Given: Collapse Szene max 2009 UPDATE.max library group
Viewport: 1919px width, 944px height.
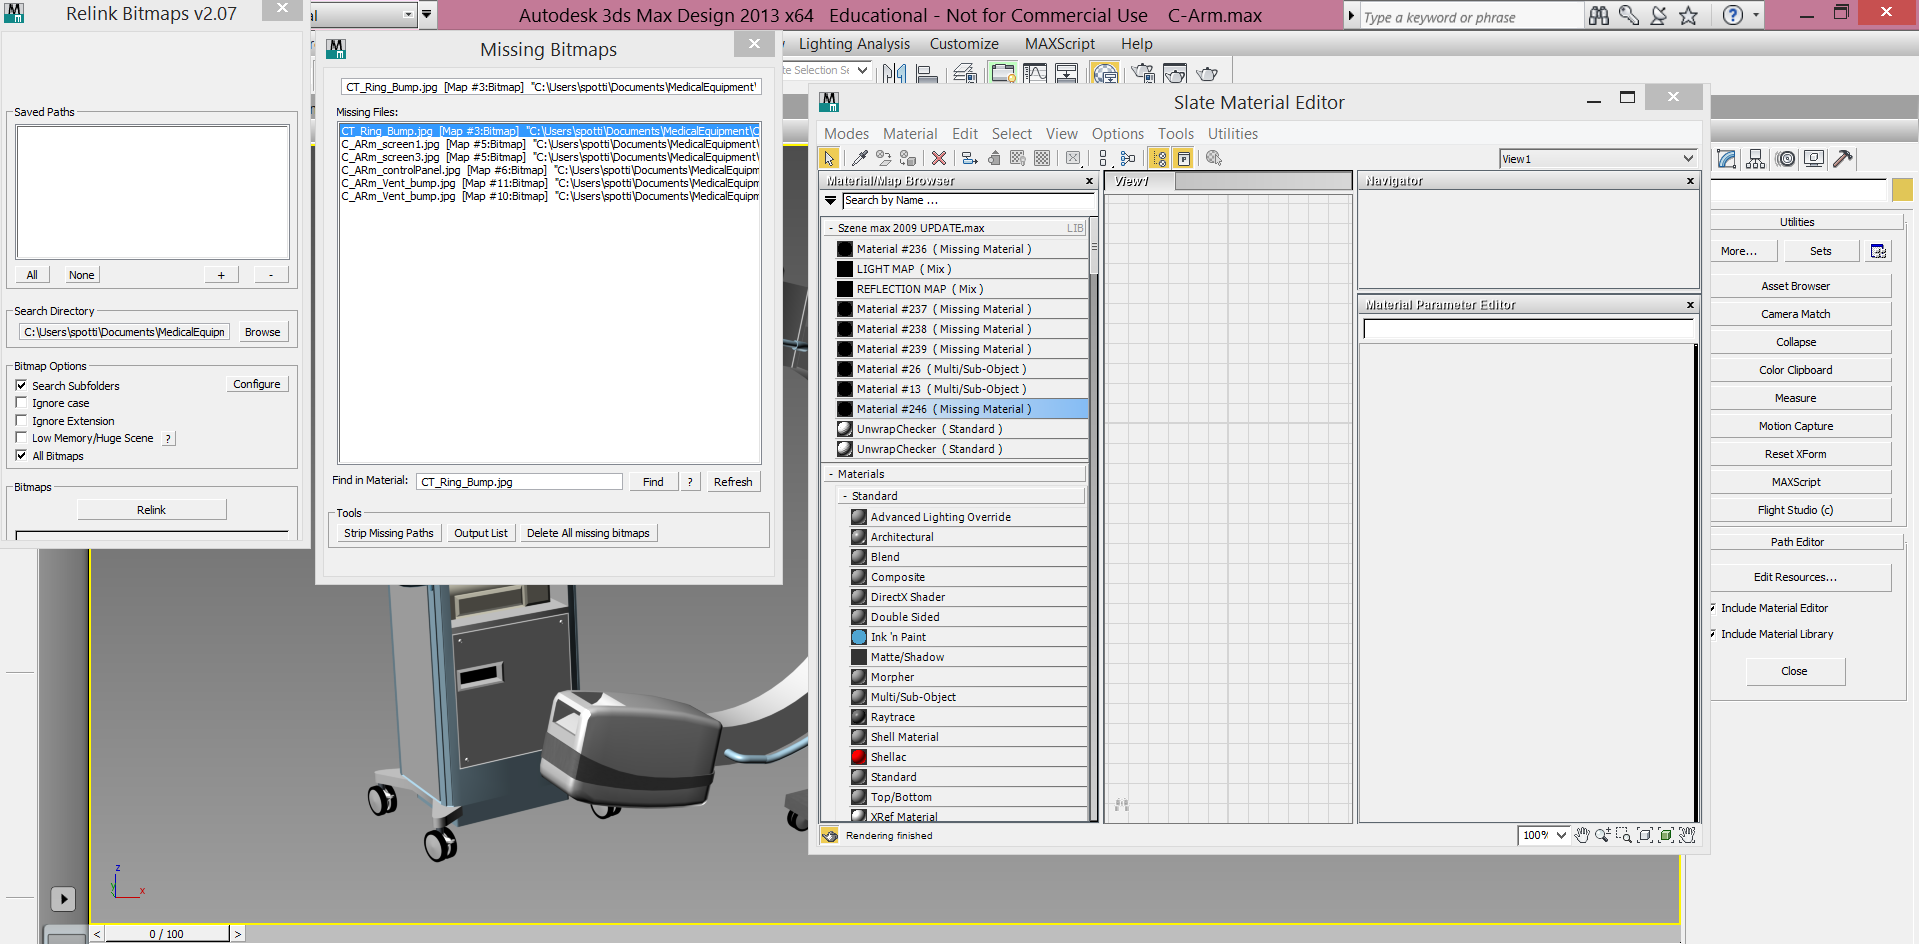Looking at the screenshot, I should [x=830, y=228].
